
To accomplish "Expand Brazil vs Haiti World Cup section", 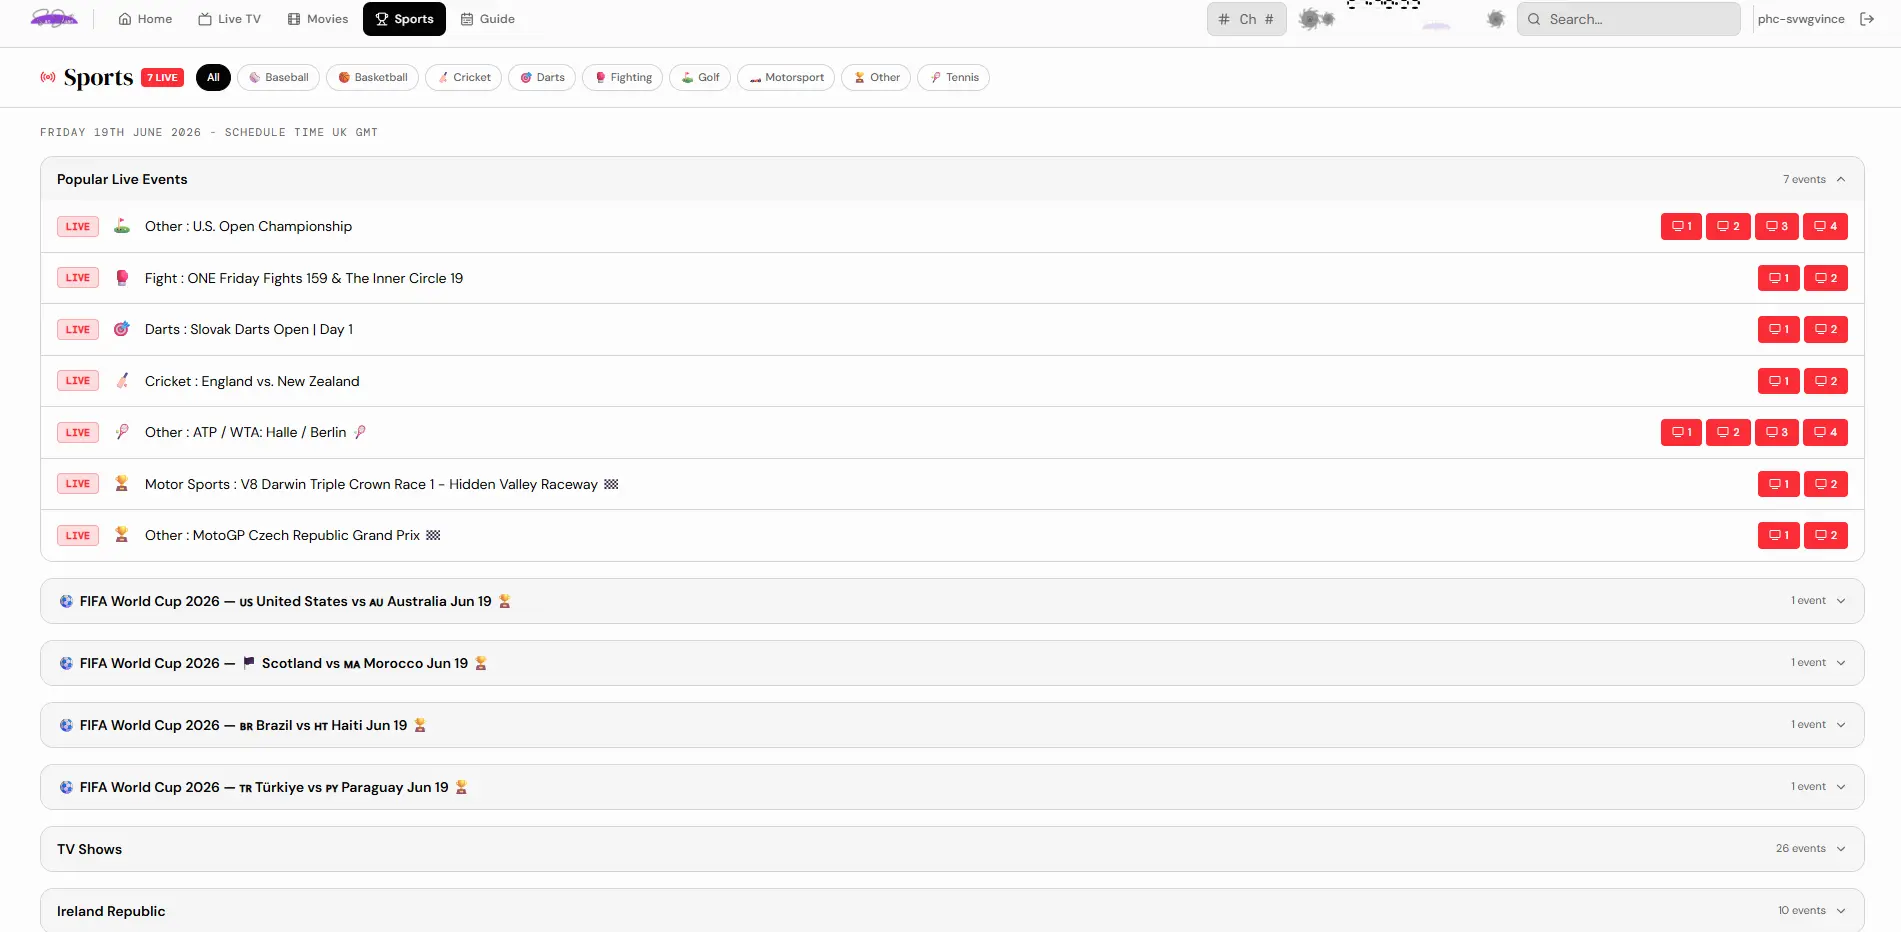I will (952, 725).
